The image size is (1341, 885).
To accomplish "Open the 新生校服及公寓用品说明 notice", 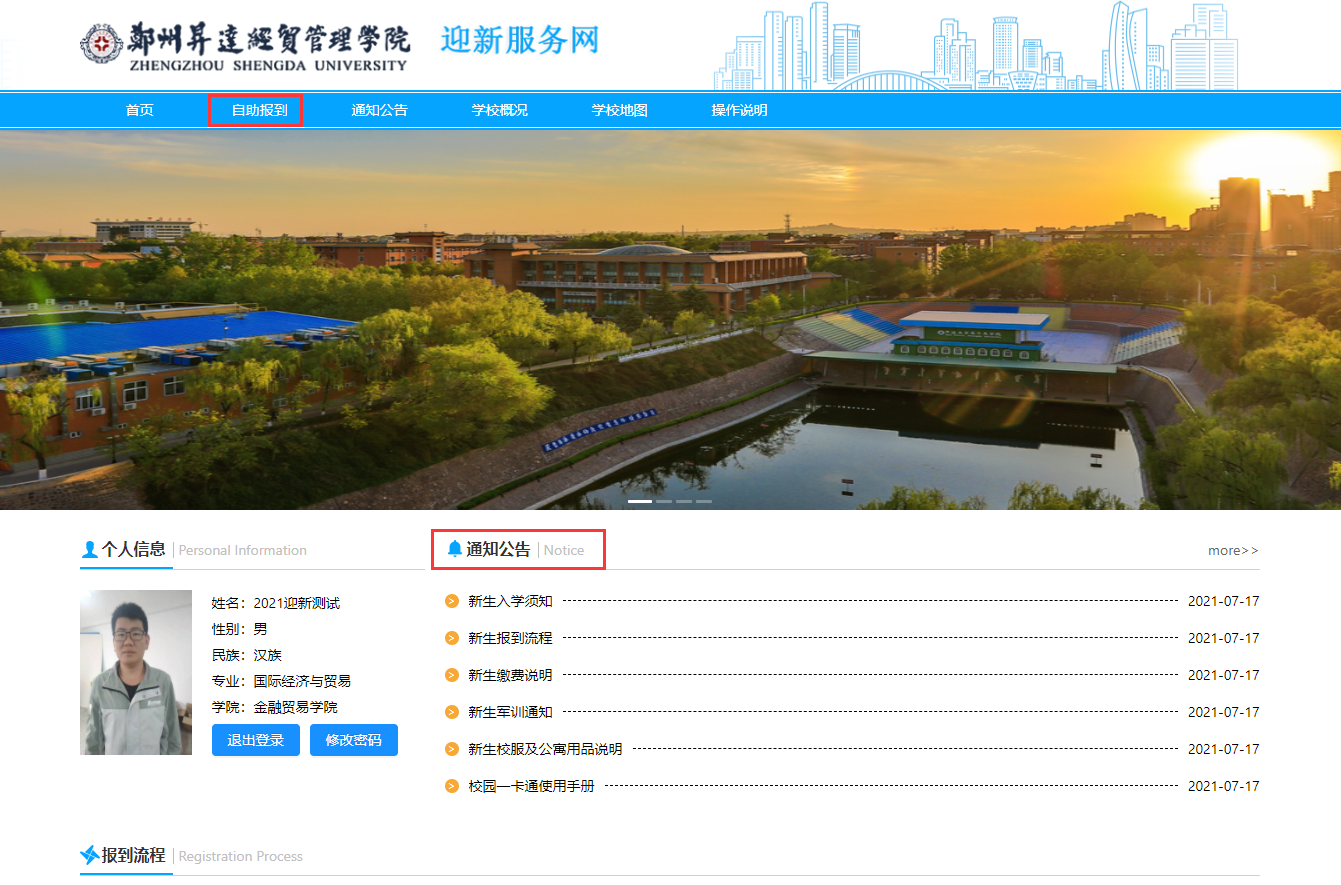I will (545, 749).
